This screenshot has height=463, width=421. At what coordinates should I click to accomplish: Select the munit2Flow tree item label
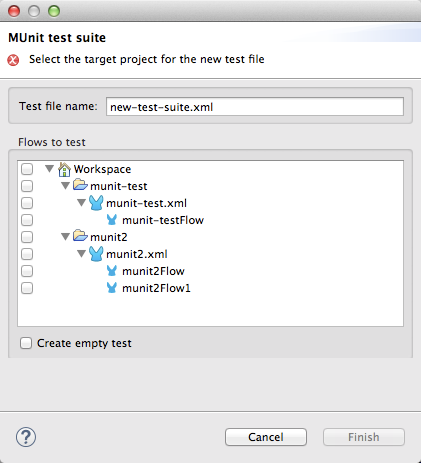tap(153, 271)
